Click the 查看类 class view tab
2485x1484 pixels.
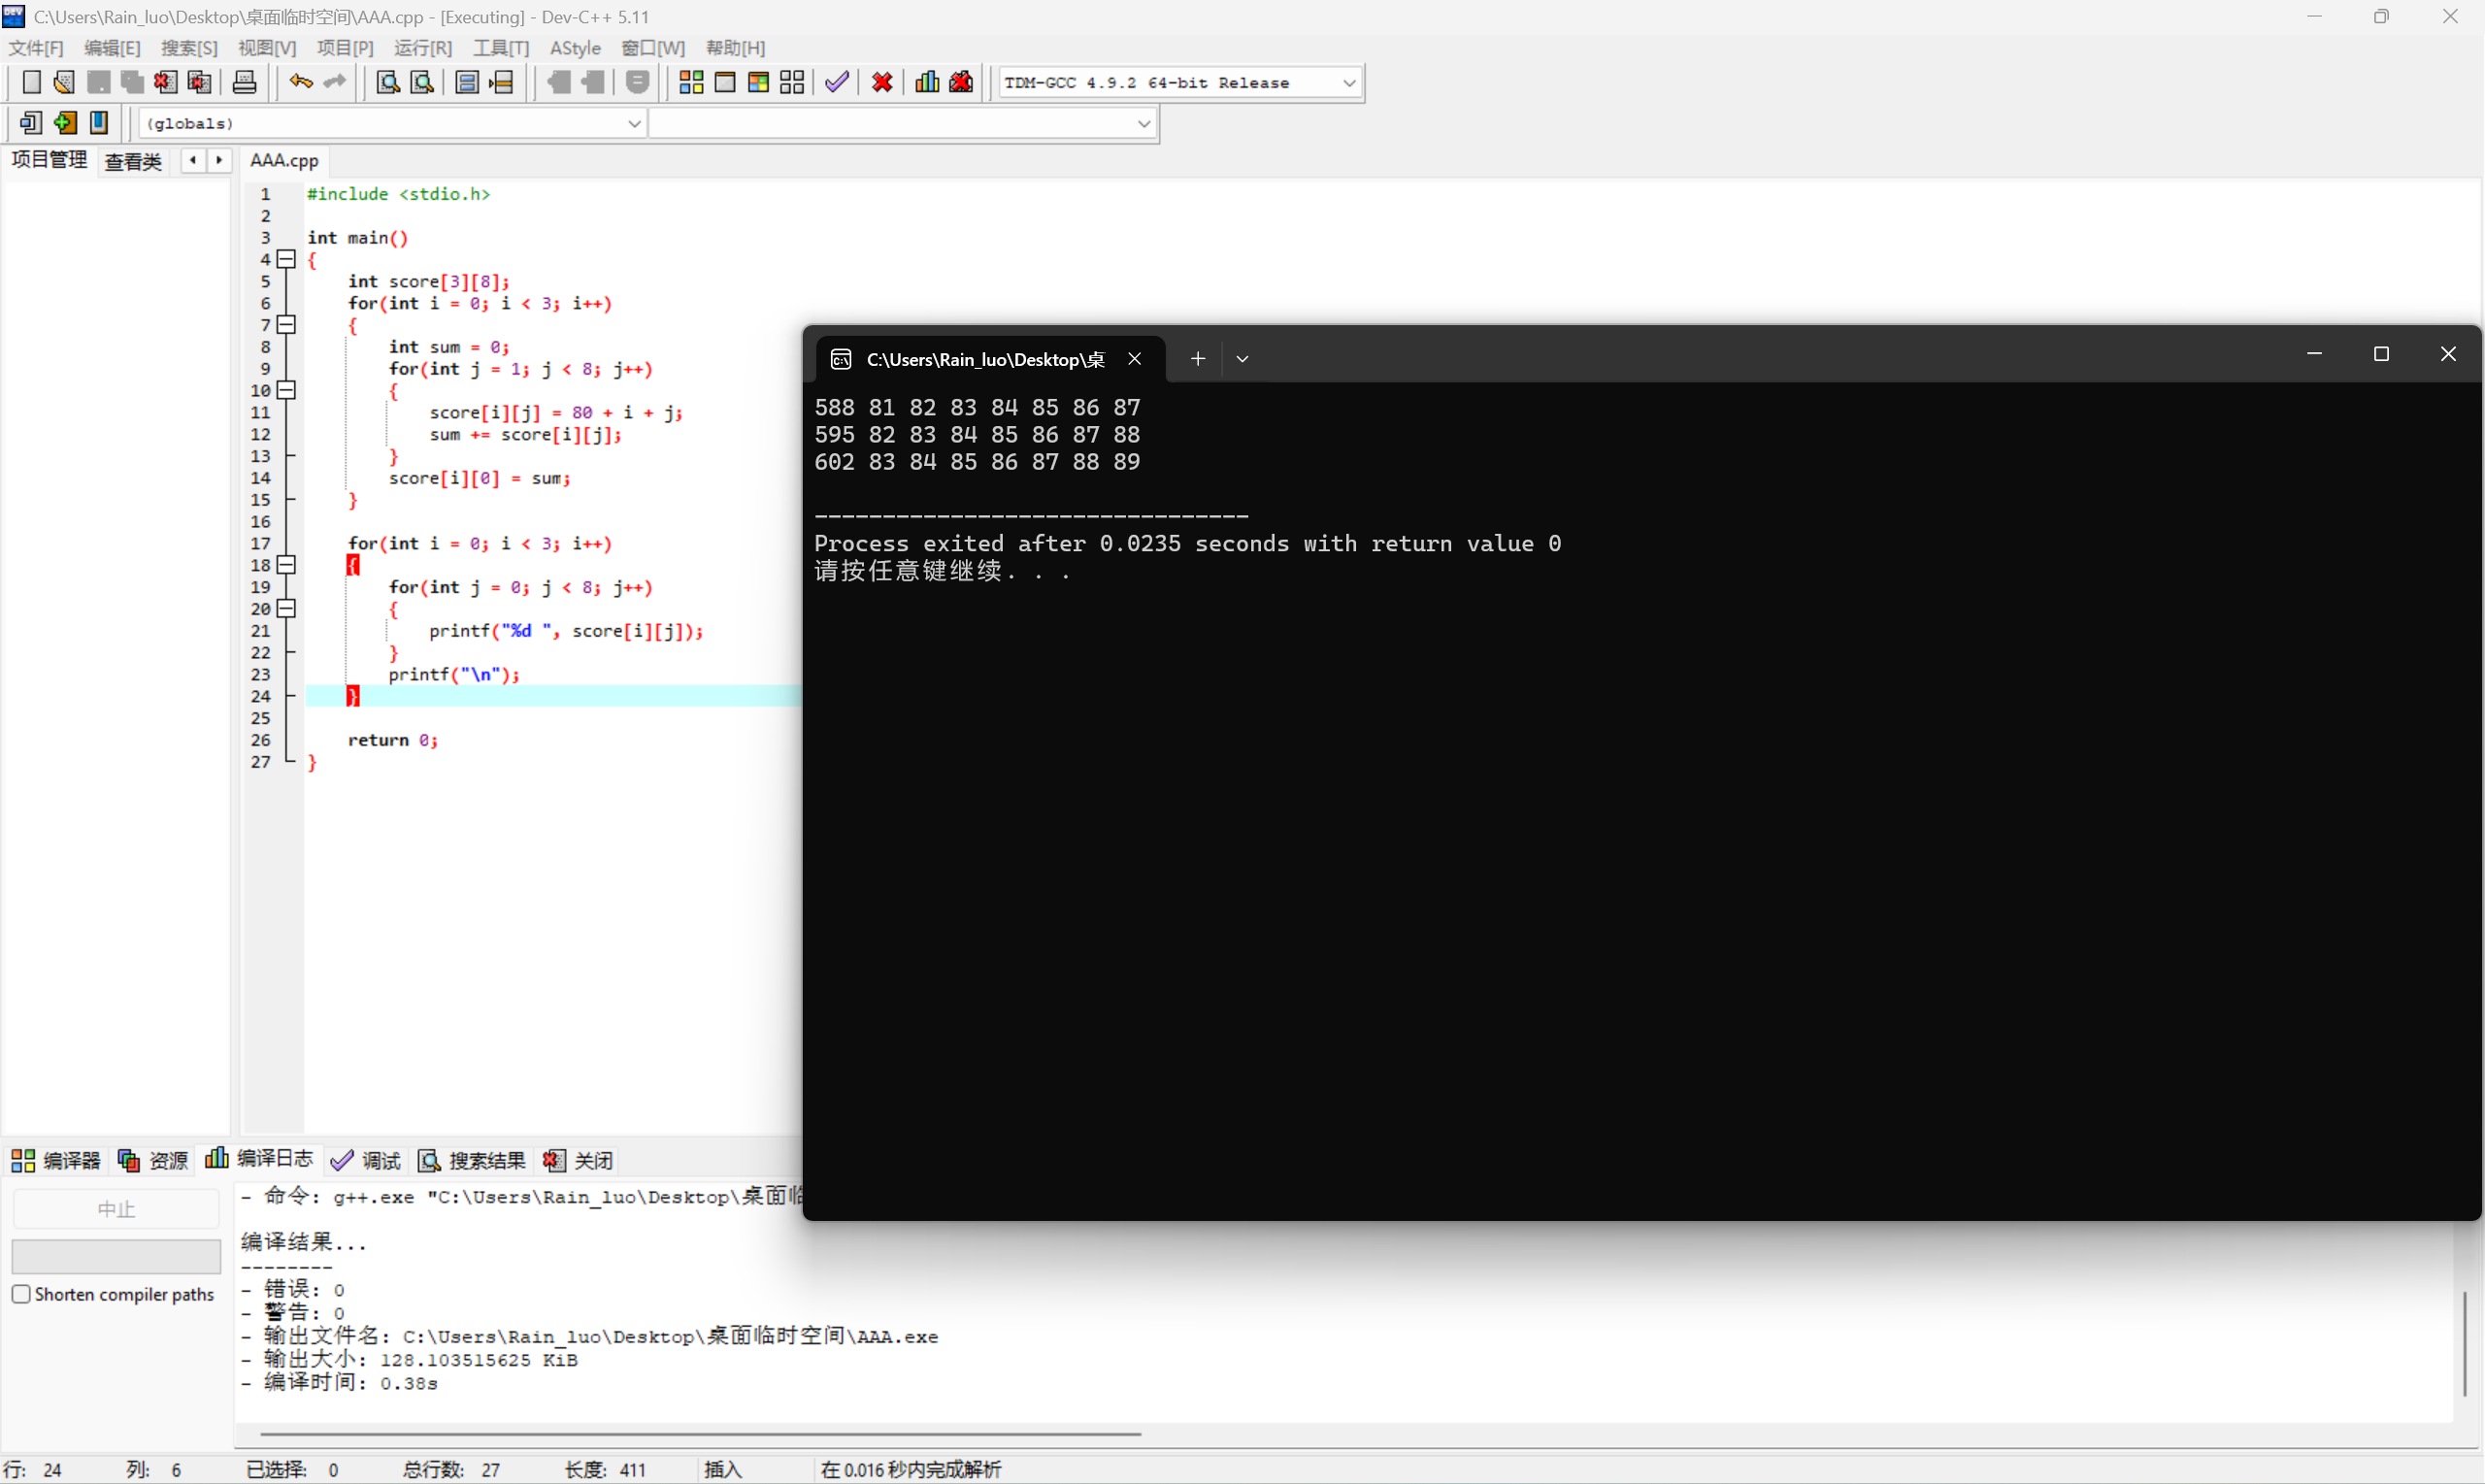(133, 161)
